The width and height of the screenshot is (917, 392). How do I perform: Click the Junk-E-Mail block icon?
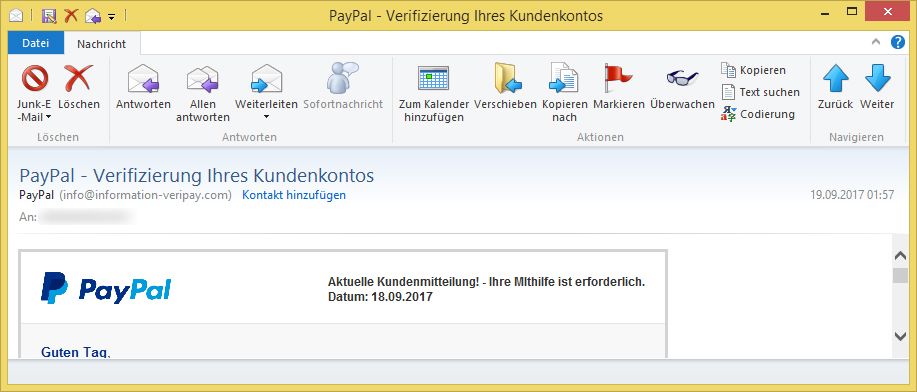coord(35,78)
